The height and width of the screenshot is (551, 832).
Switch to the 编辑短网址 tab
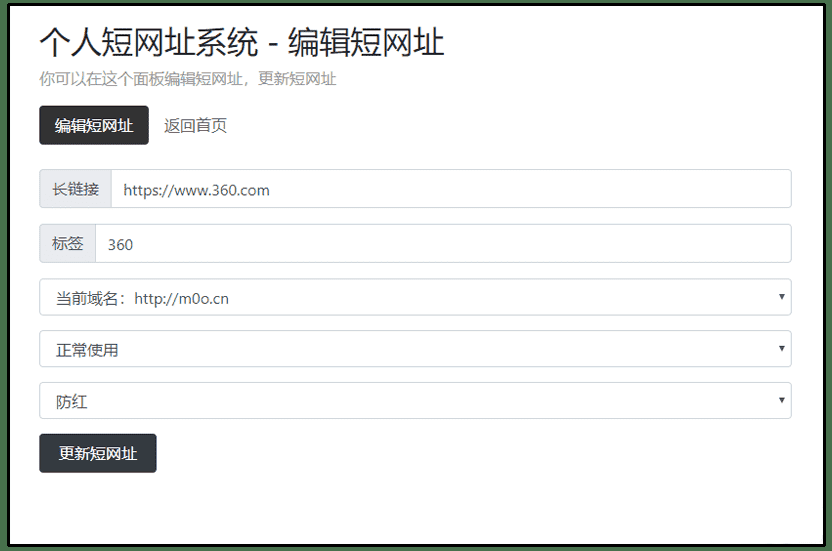(x=94, y=125)
